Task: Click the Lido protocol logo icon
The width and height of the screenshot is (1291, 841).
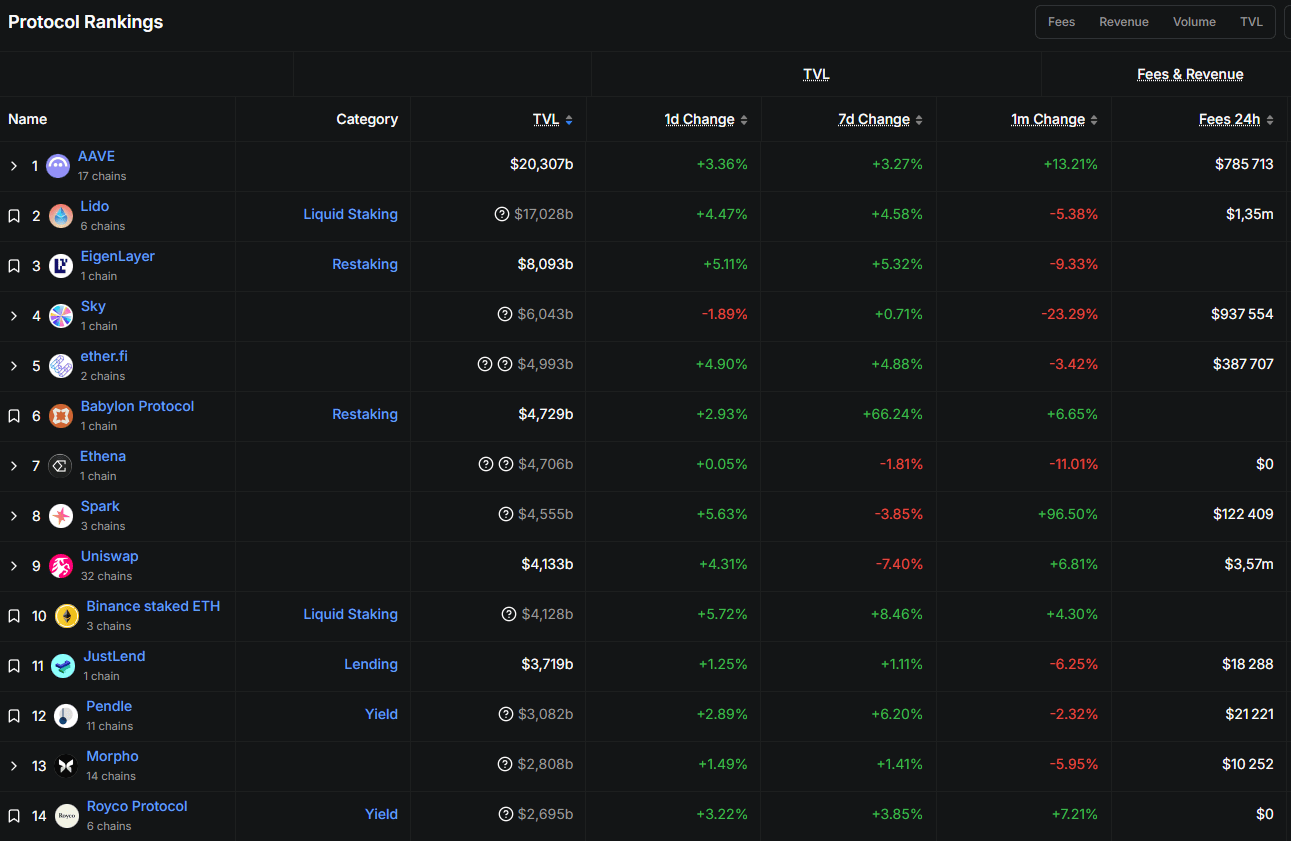Action: pyautogui.click(x=61, y=216)
